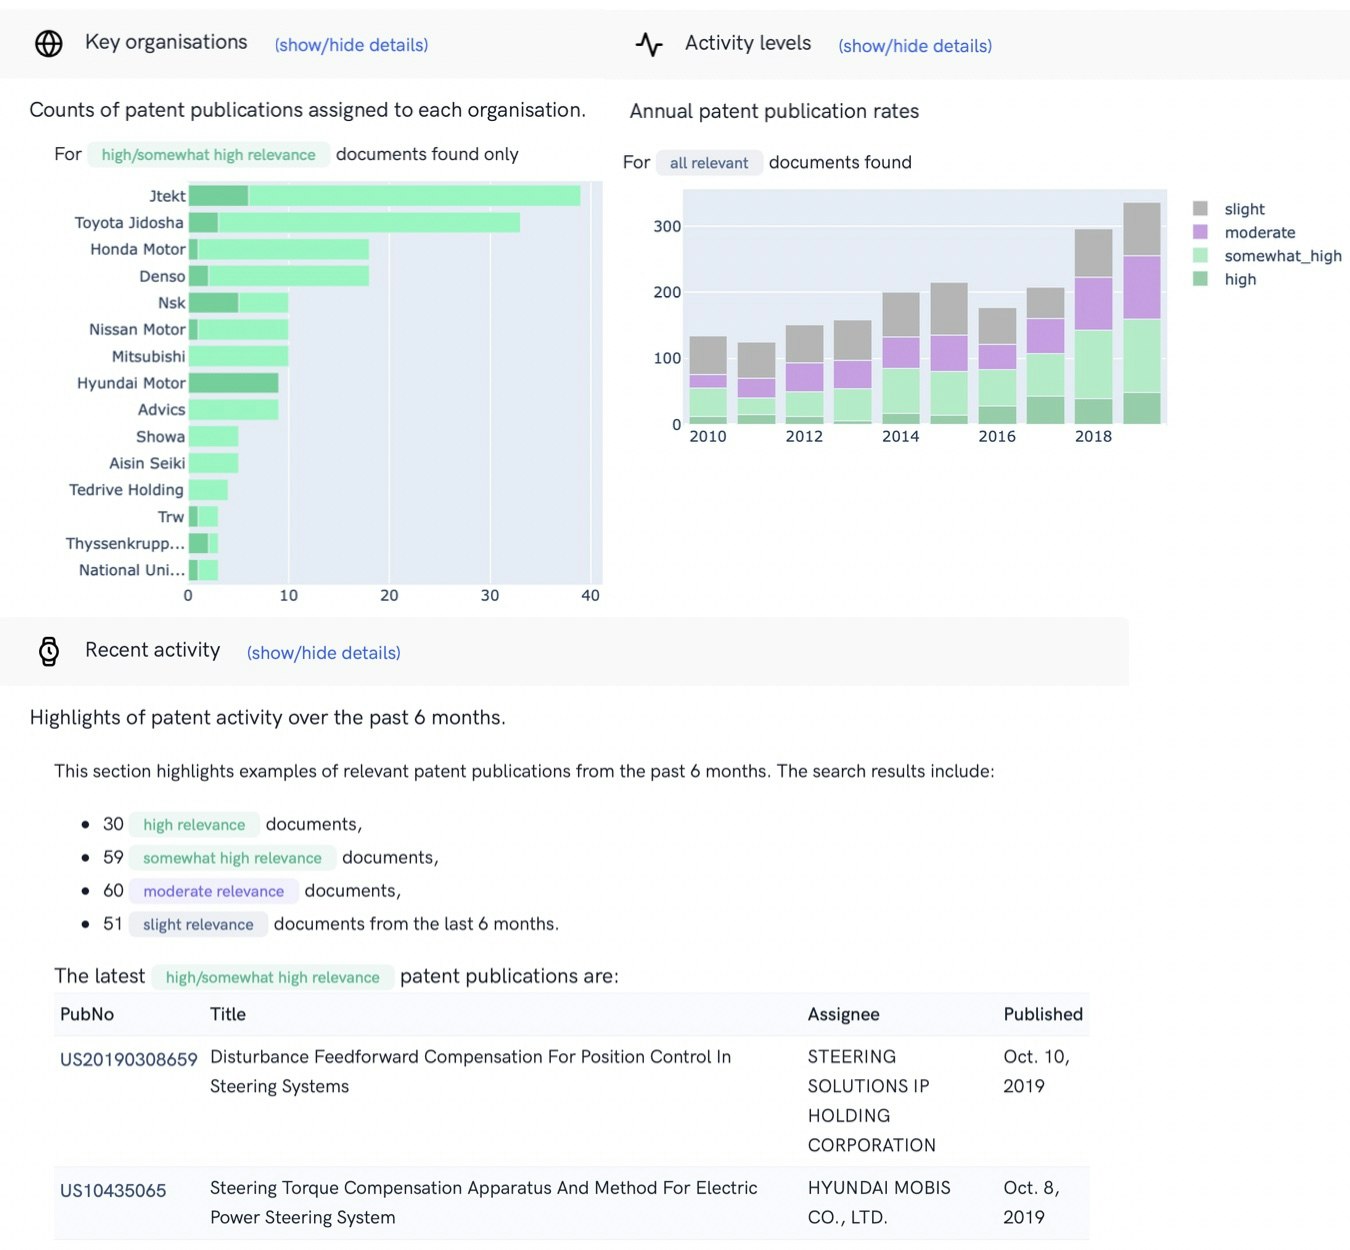Select the Assignee column header
The height and width of the screenshot is (1250, 1350).
click(x=843, y=1014)
